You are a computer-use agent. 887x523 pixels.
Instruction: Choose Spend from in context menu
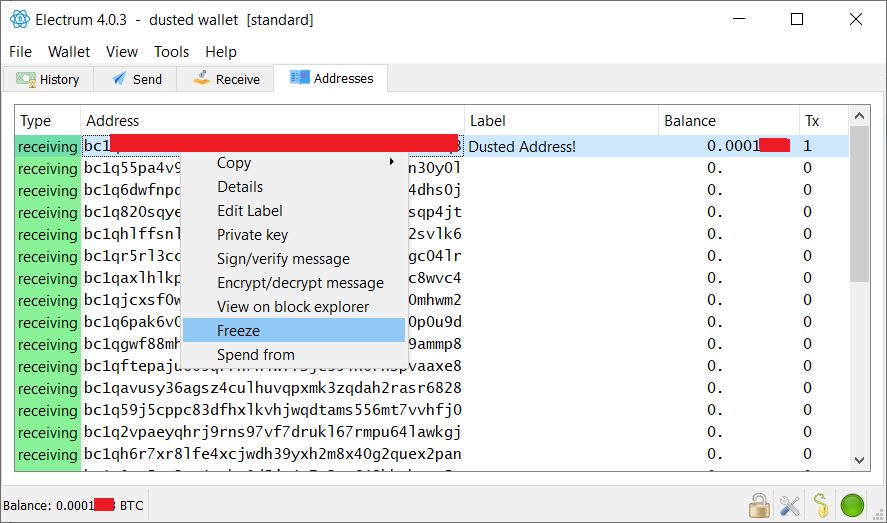(x=294, y=355)
